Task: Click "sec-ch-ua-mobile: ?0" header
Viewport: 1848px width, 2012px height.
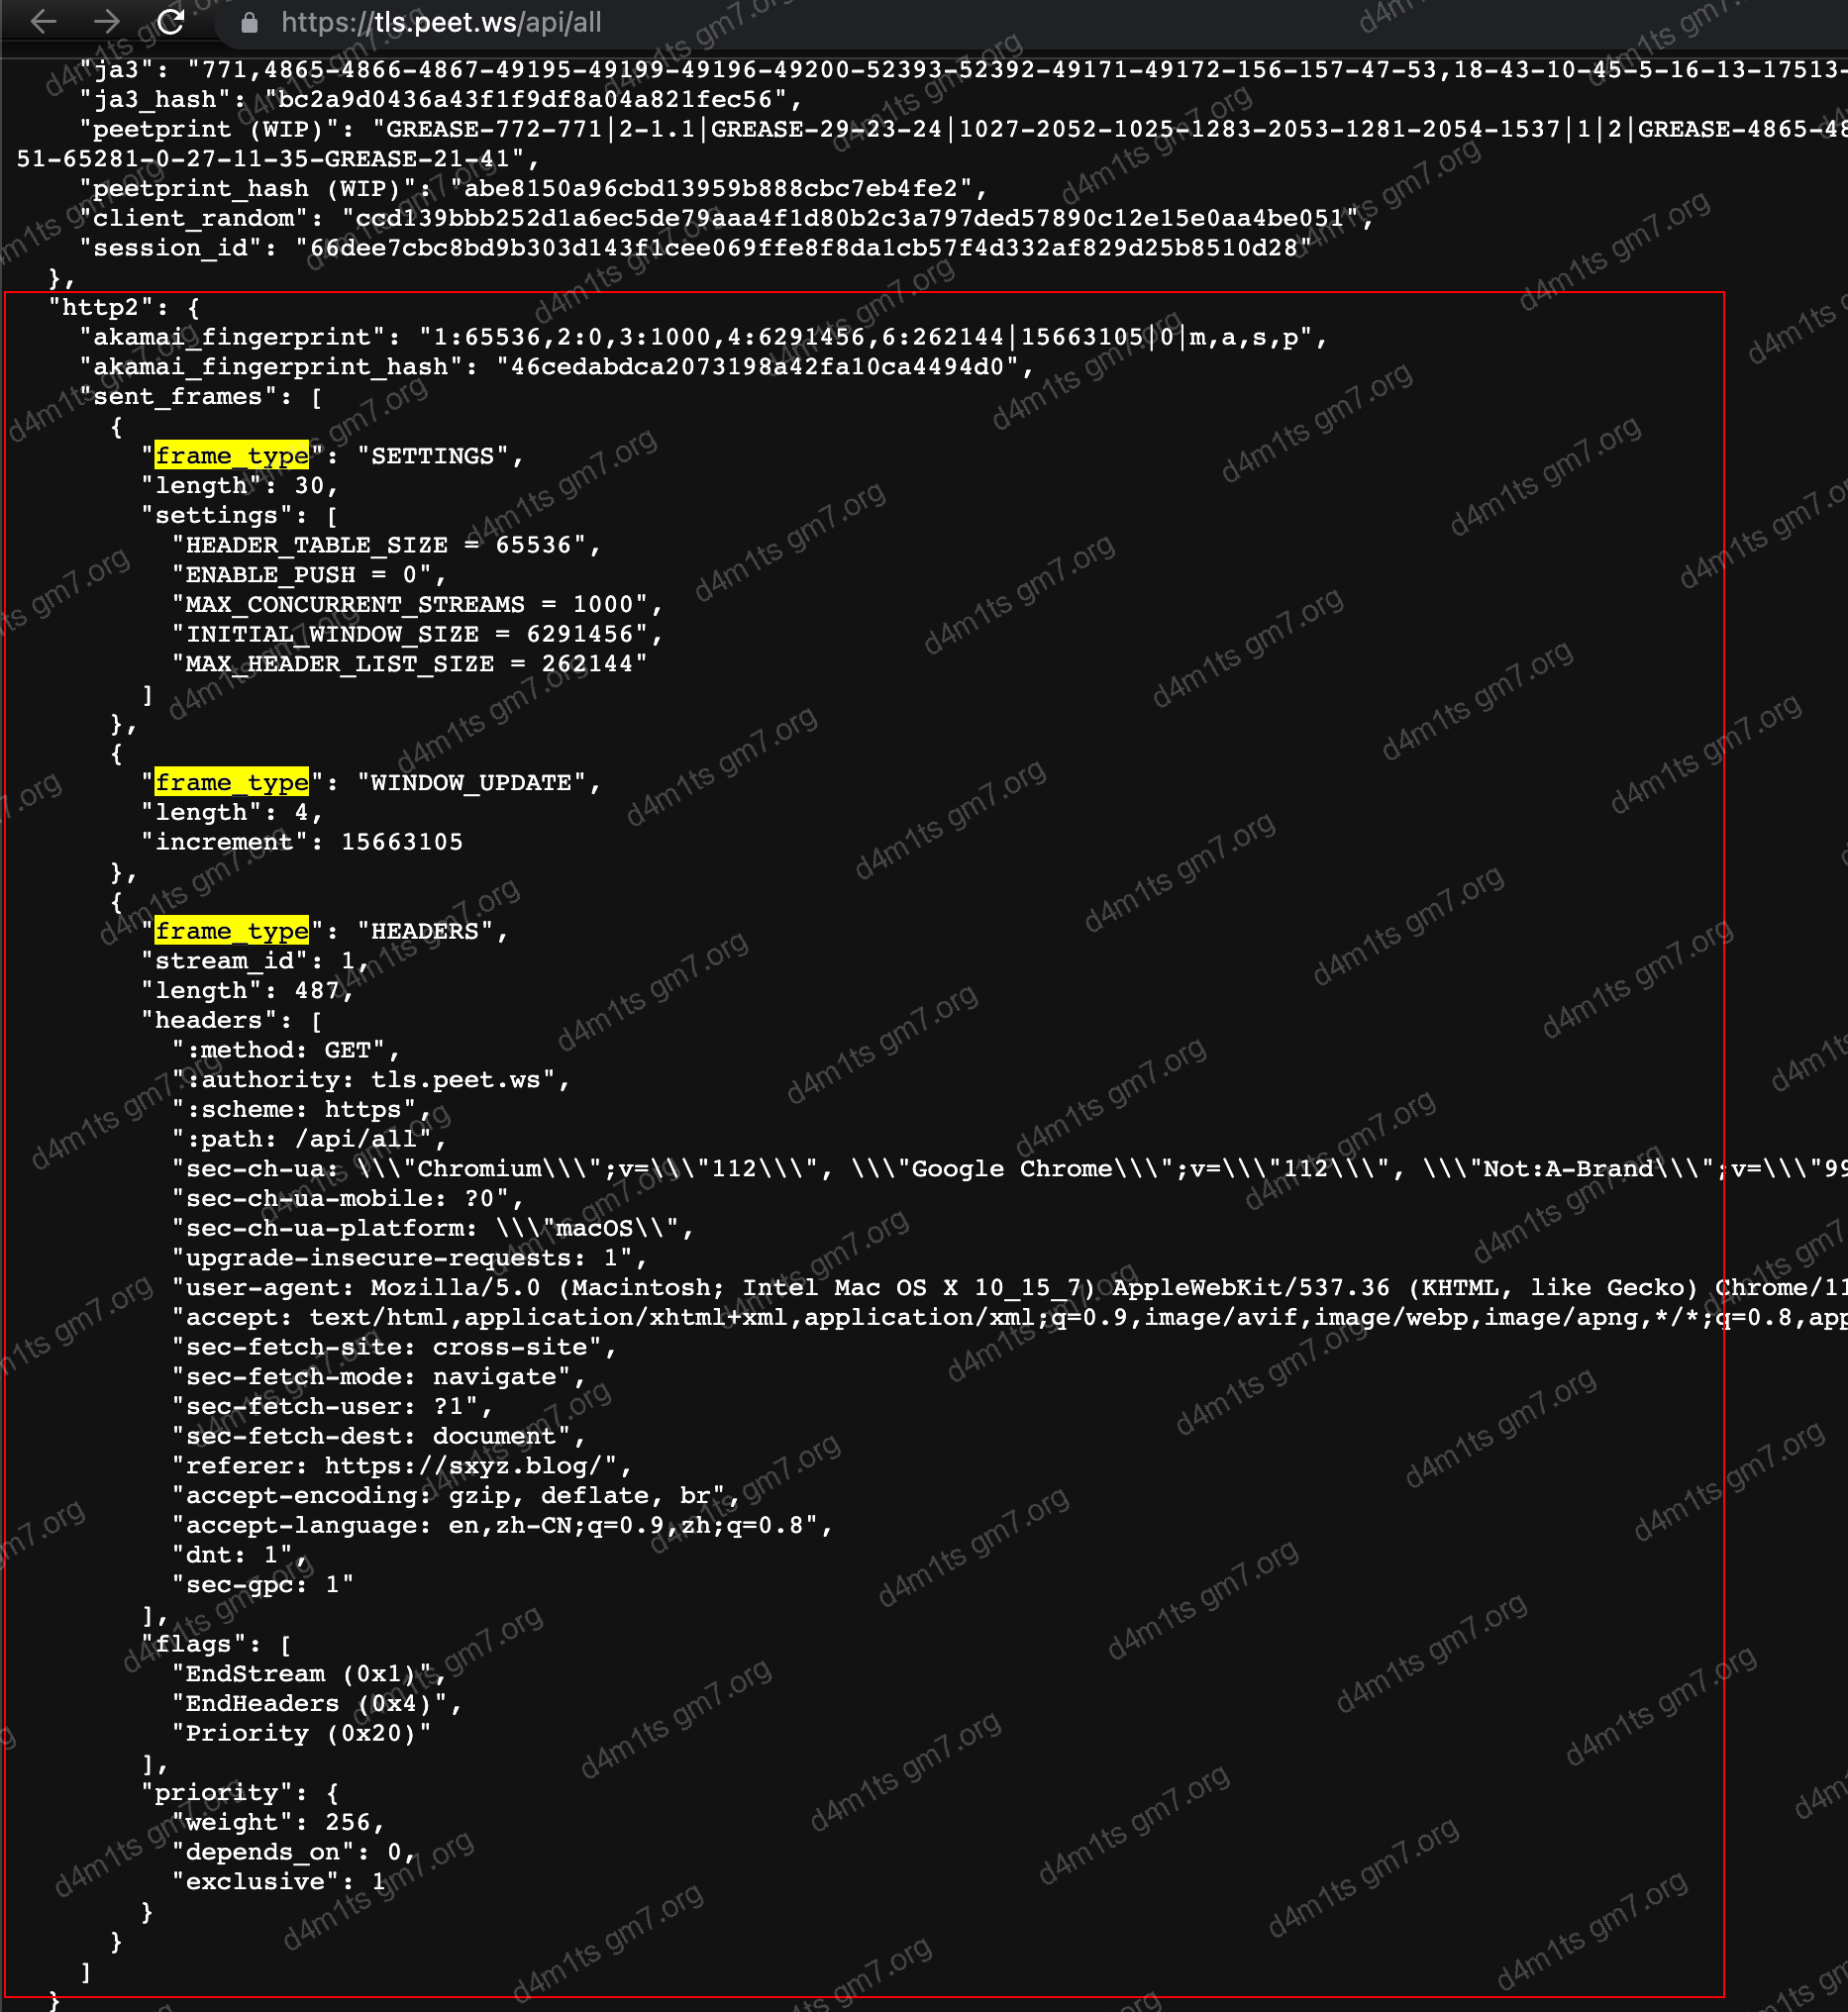Action: pyautogui.click(x=348, y=1199)
